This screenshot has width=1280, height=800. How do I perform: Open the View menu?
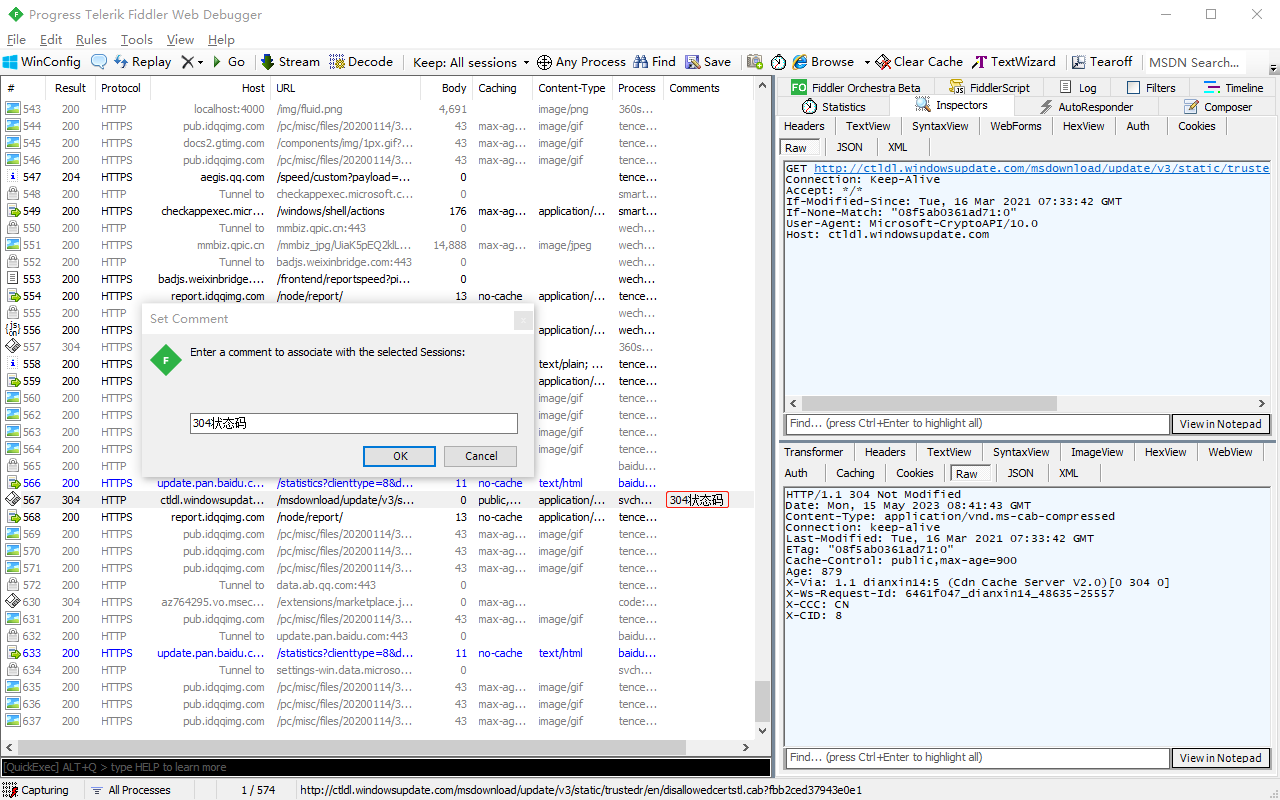click(180, 40)
